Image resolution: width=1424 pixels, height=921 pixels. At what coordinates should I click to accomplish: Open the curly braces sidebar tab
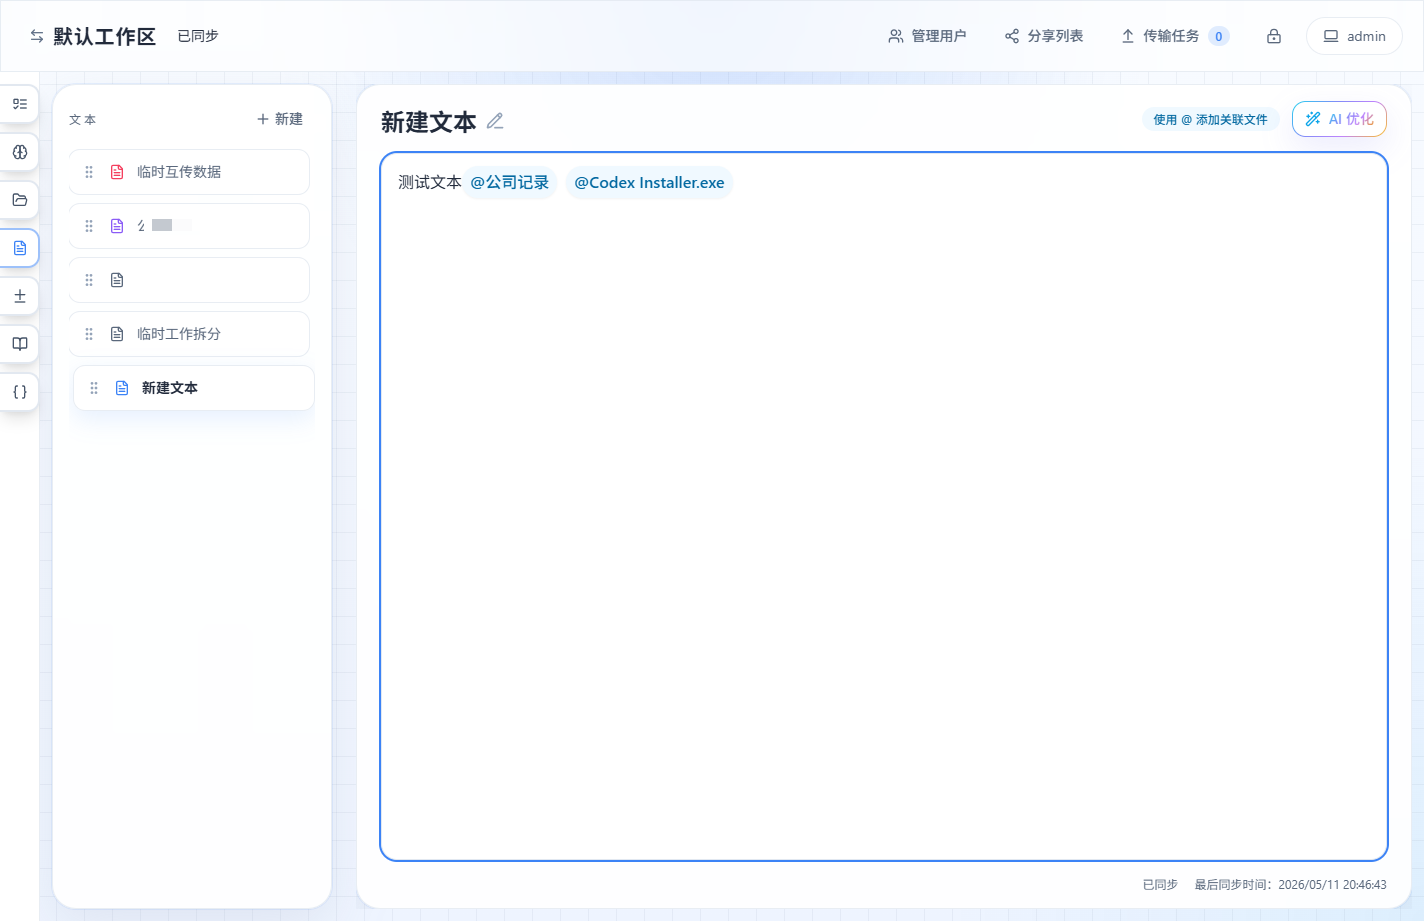[19, 392]
